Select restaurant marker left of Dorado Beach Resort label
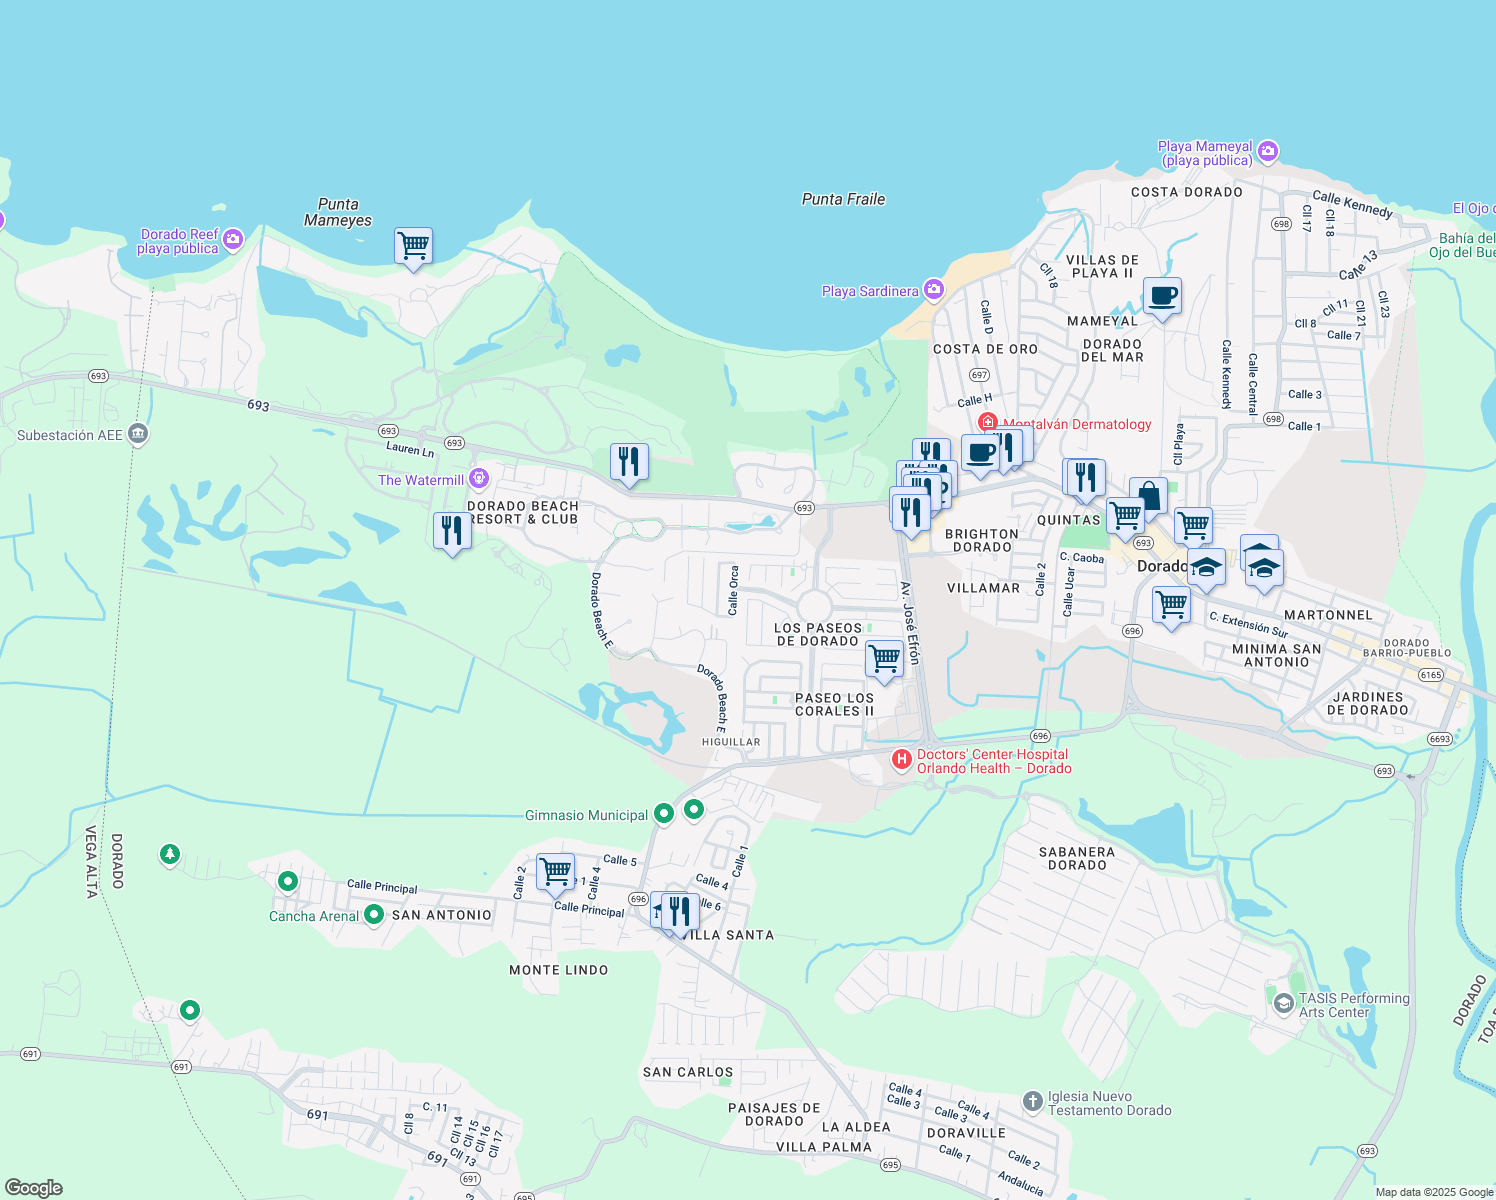This screenshot has height=1200, width=1496. (452, 531)
